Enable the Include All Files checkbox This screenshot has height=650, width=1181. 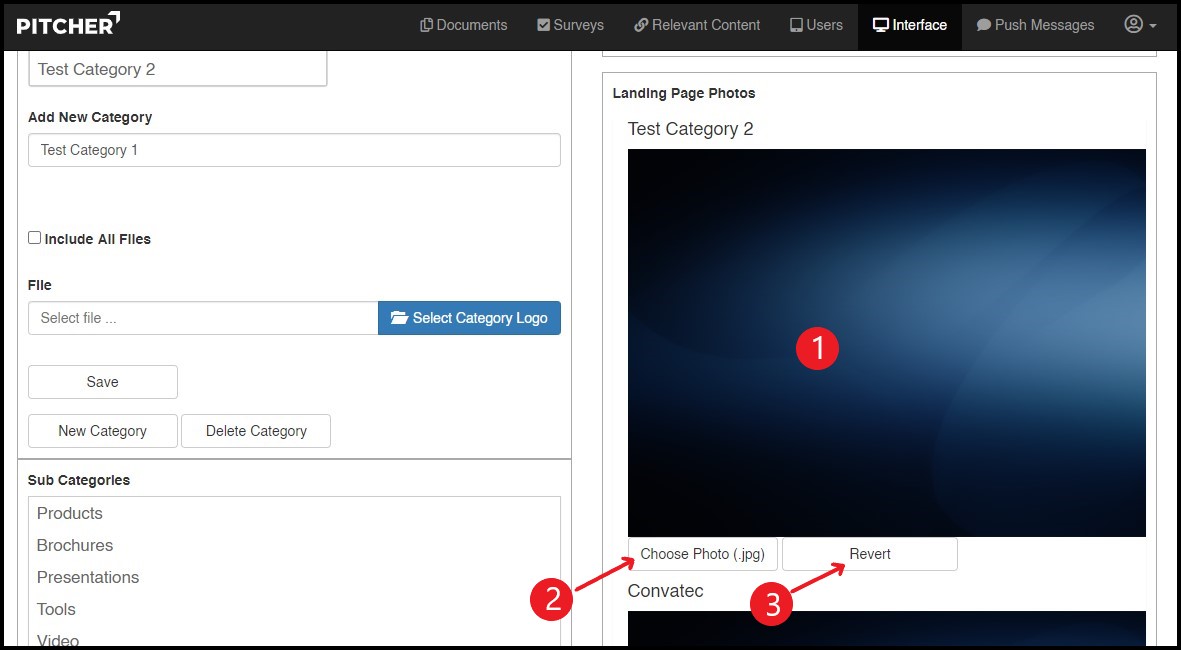pos(35,238)
